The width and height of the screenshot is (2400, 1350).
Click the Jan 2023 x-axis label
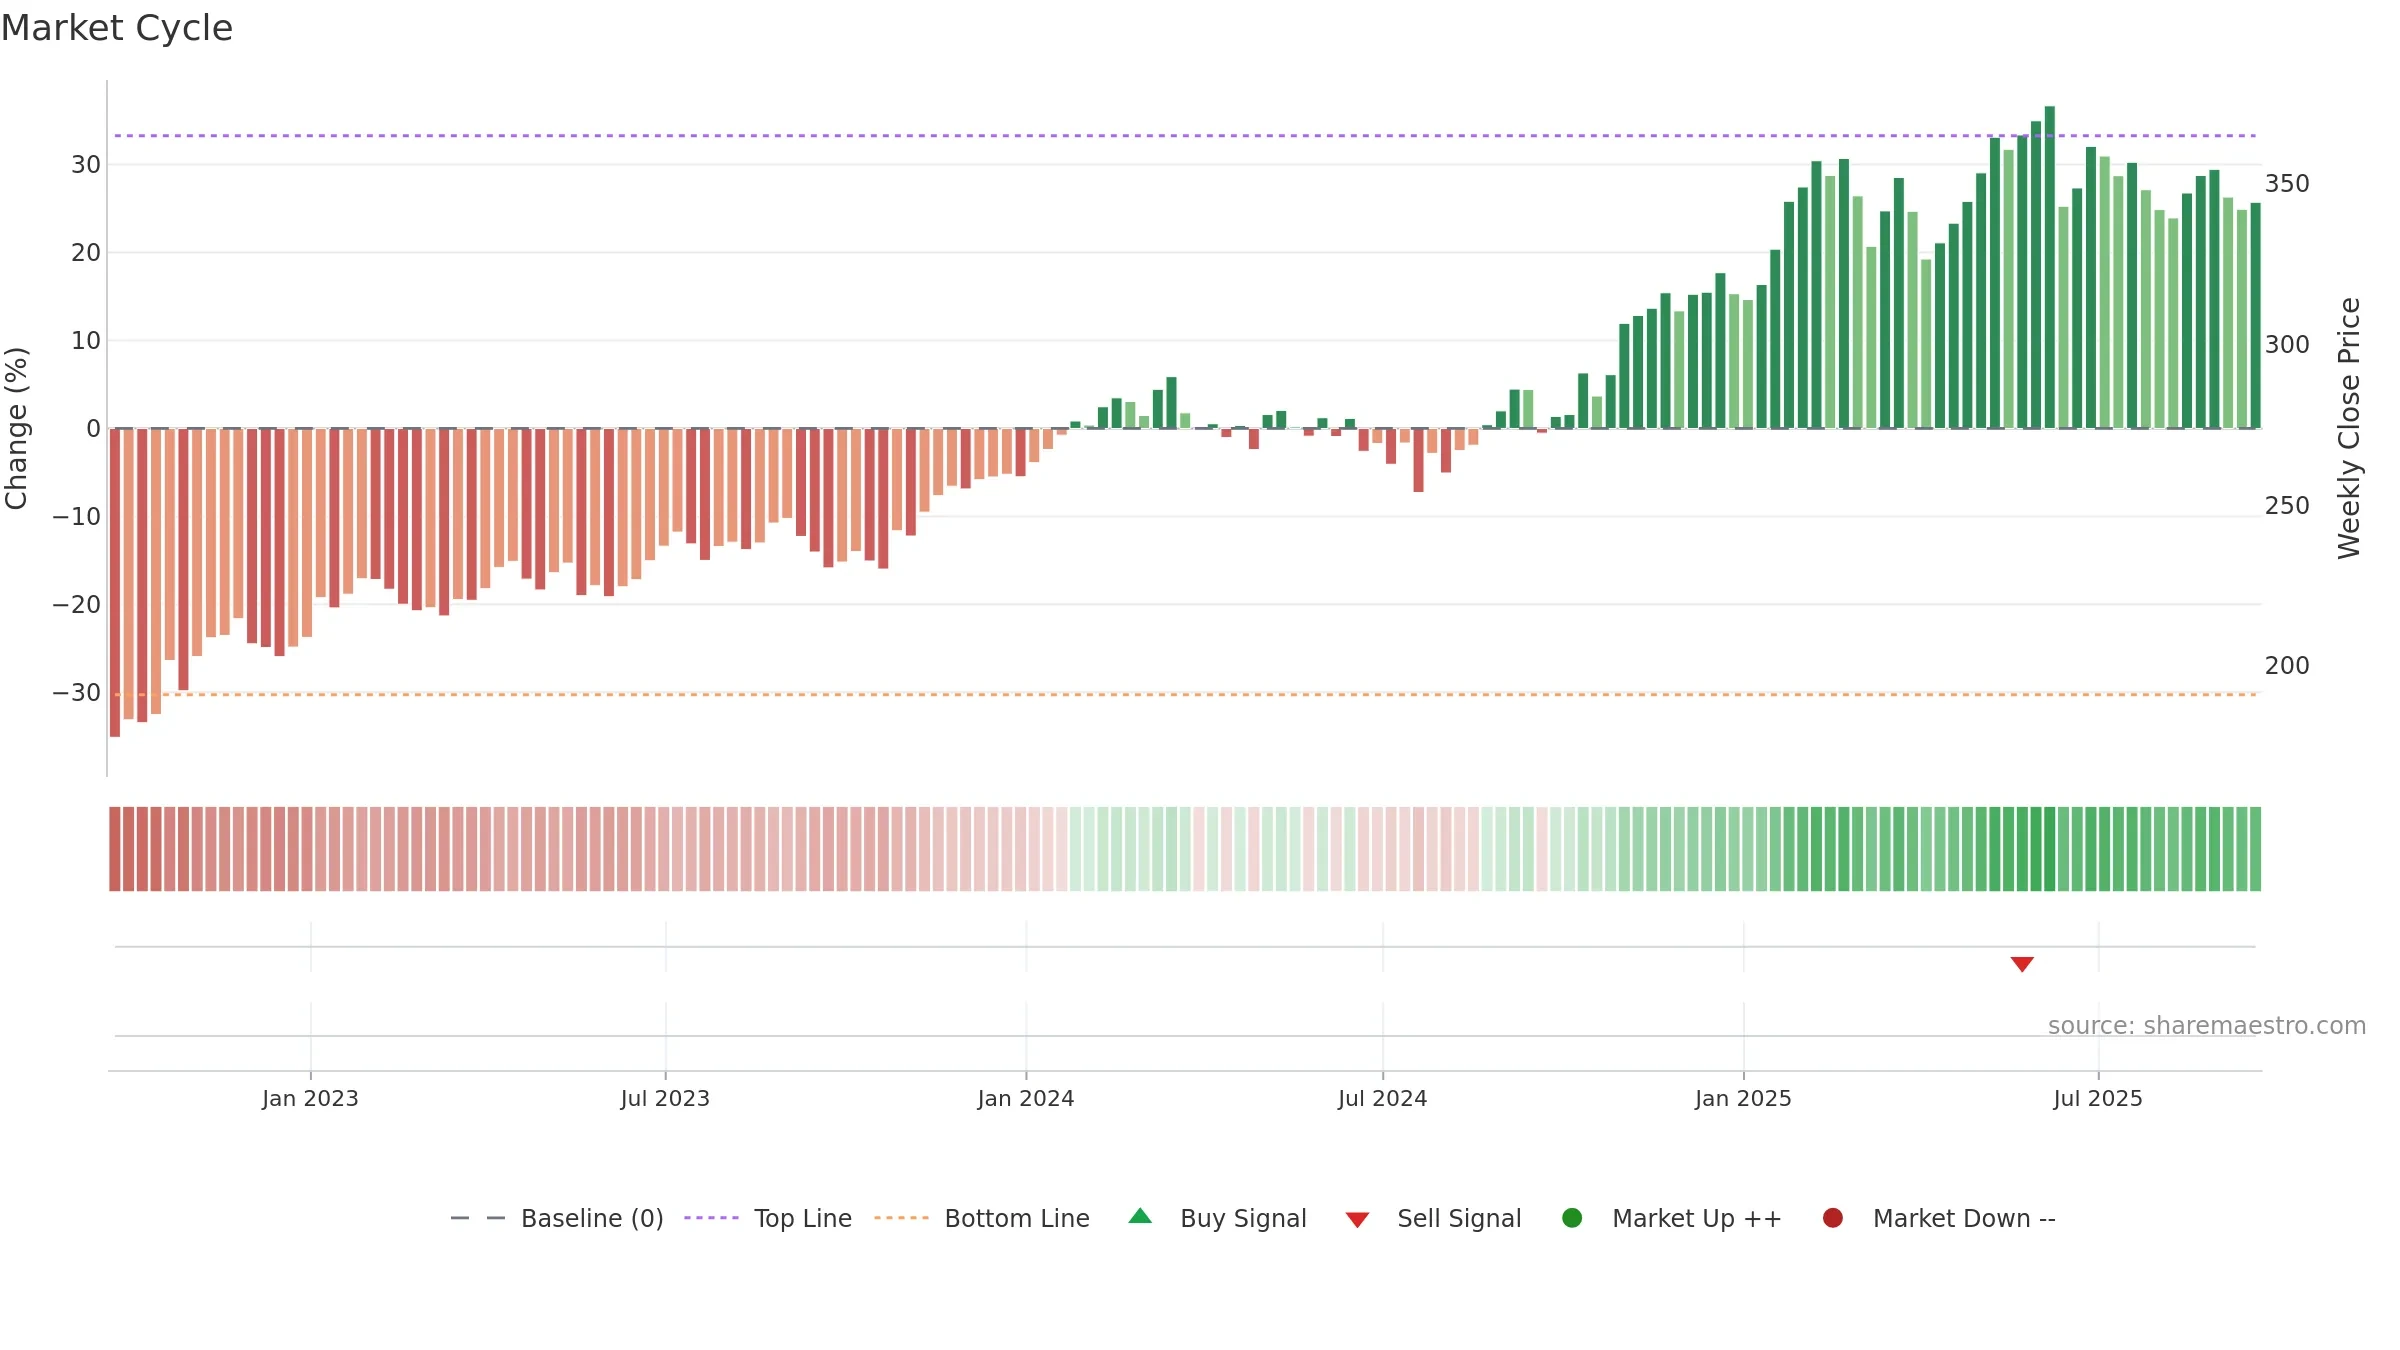tap(310, 1099)
